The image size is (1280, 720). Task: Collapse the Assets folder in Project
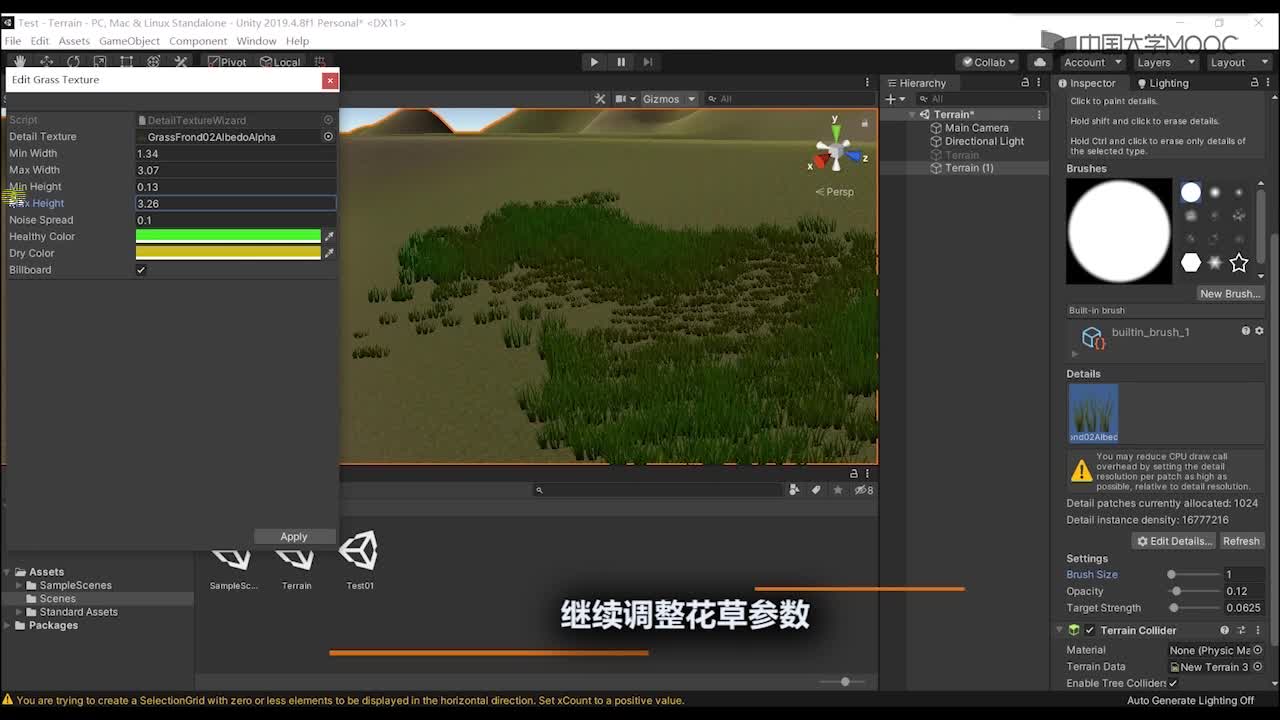(x=9, y=572)
